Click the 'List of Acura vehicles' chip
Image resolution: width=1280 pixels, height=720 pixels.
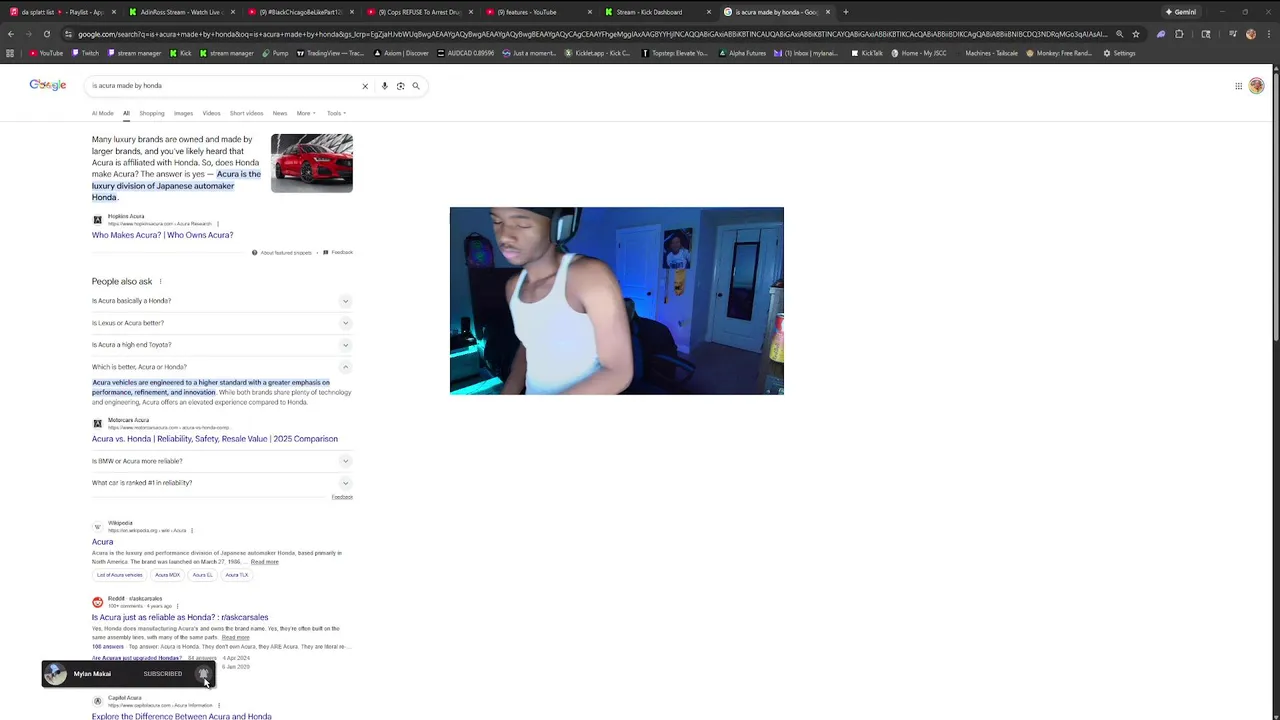coord(120,575)
